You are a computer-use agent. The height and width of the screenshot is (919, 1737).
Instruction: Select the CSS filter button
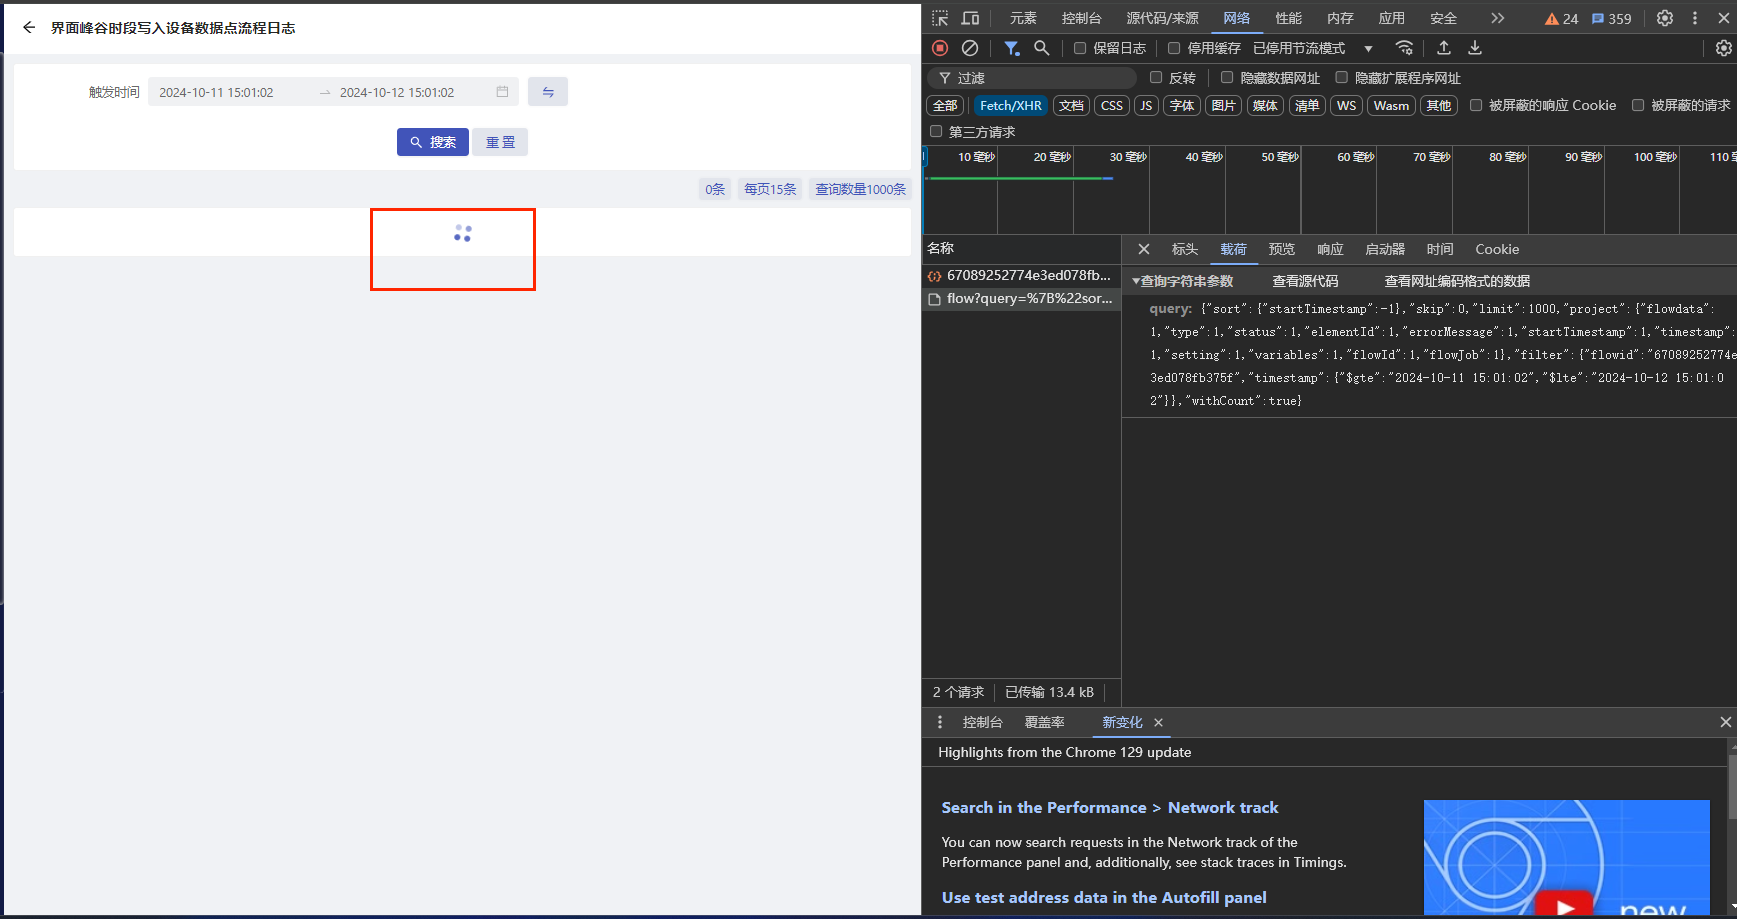pyautogui.click(x=1112, y=105)
